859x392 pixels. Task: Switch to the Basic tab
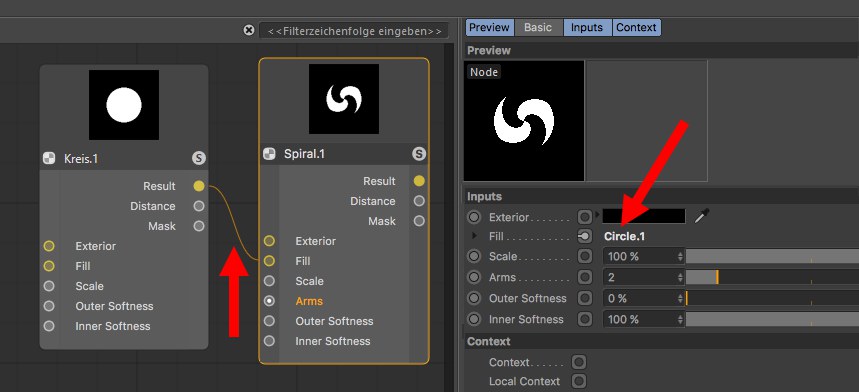[x=538, y=27]
